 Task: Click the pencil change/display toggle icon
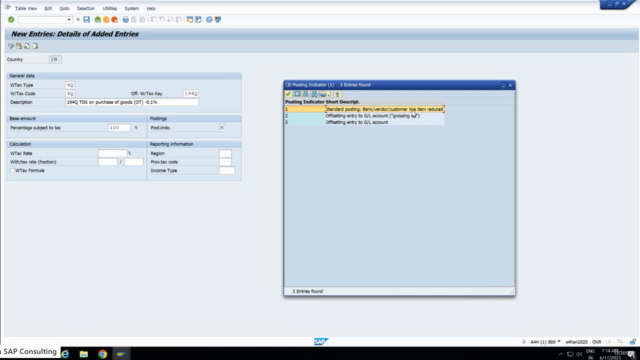point(11,46)
